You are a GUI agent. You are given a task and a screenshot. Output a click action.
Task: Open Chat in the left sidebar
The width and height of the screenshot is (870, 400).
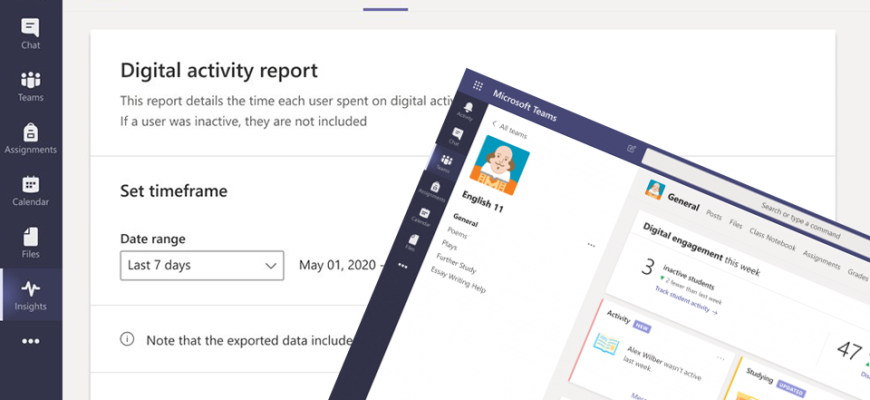[30, 32]
